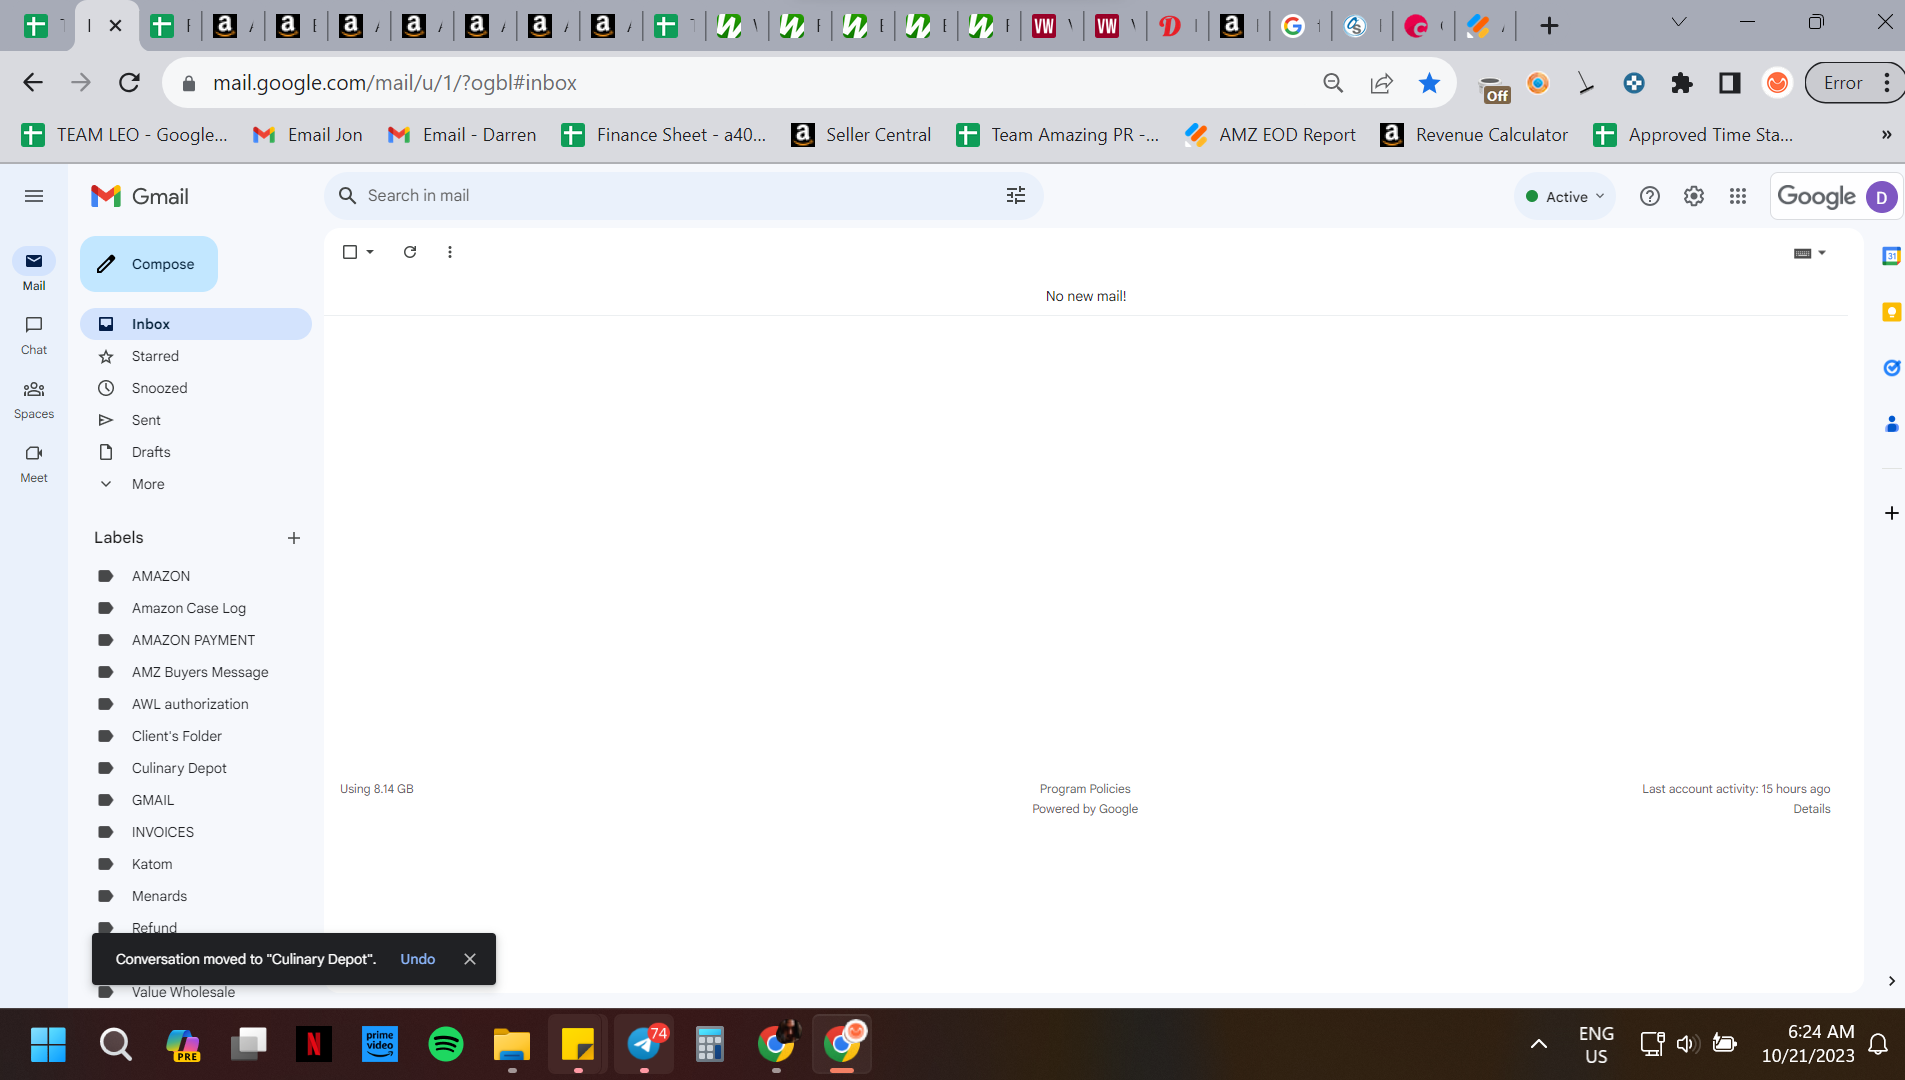Open Spotify from the taskbar
Image resolution: width=1905 pixels, height=1080 pixels.
(446, 1044)
